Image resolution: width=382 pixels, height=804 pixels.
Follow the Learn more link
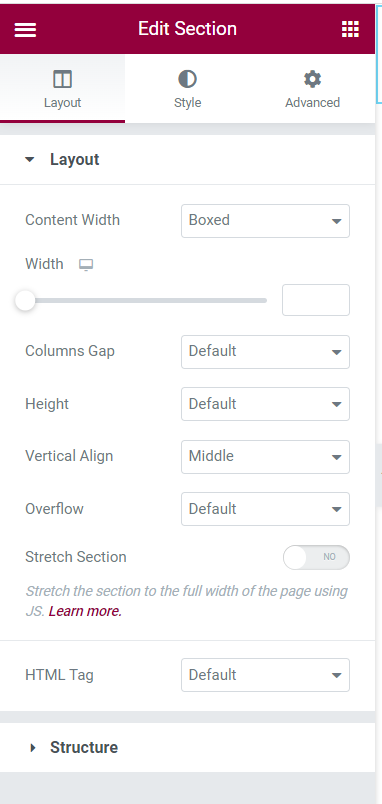pos(85,611)
